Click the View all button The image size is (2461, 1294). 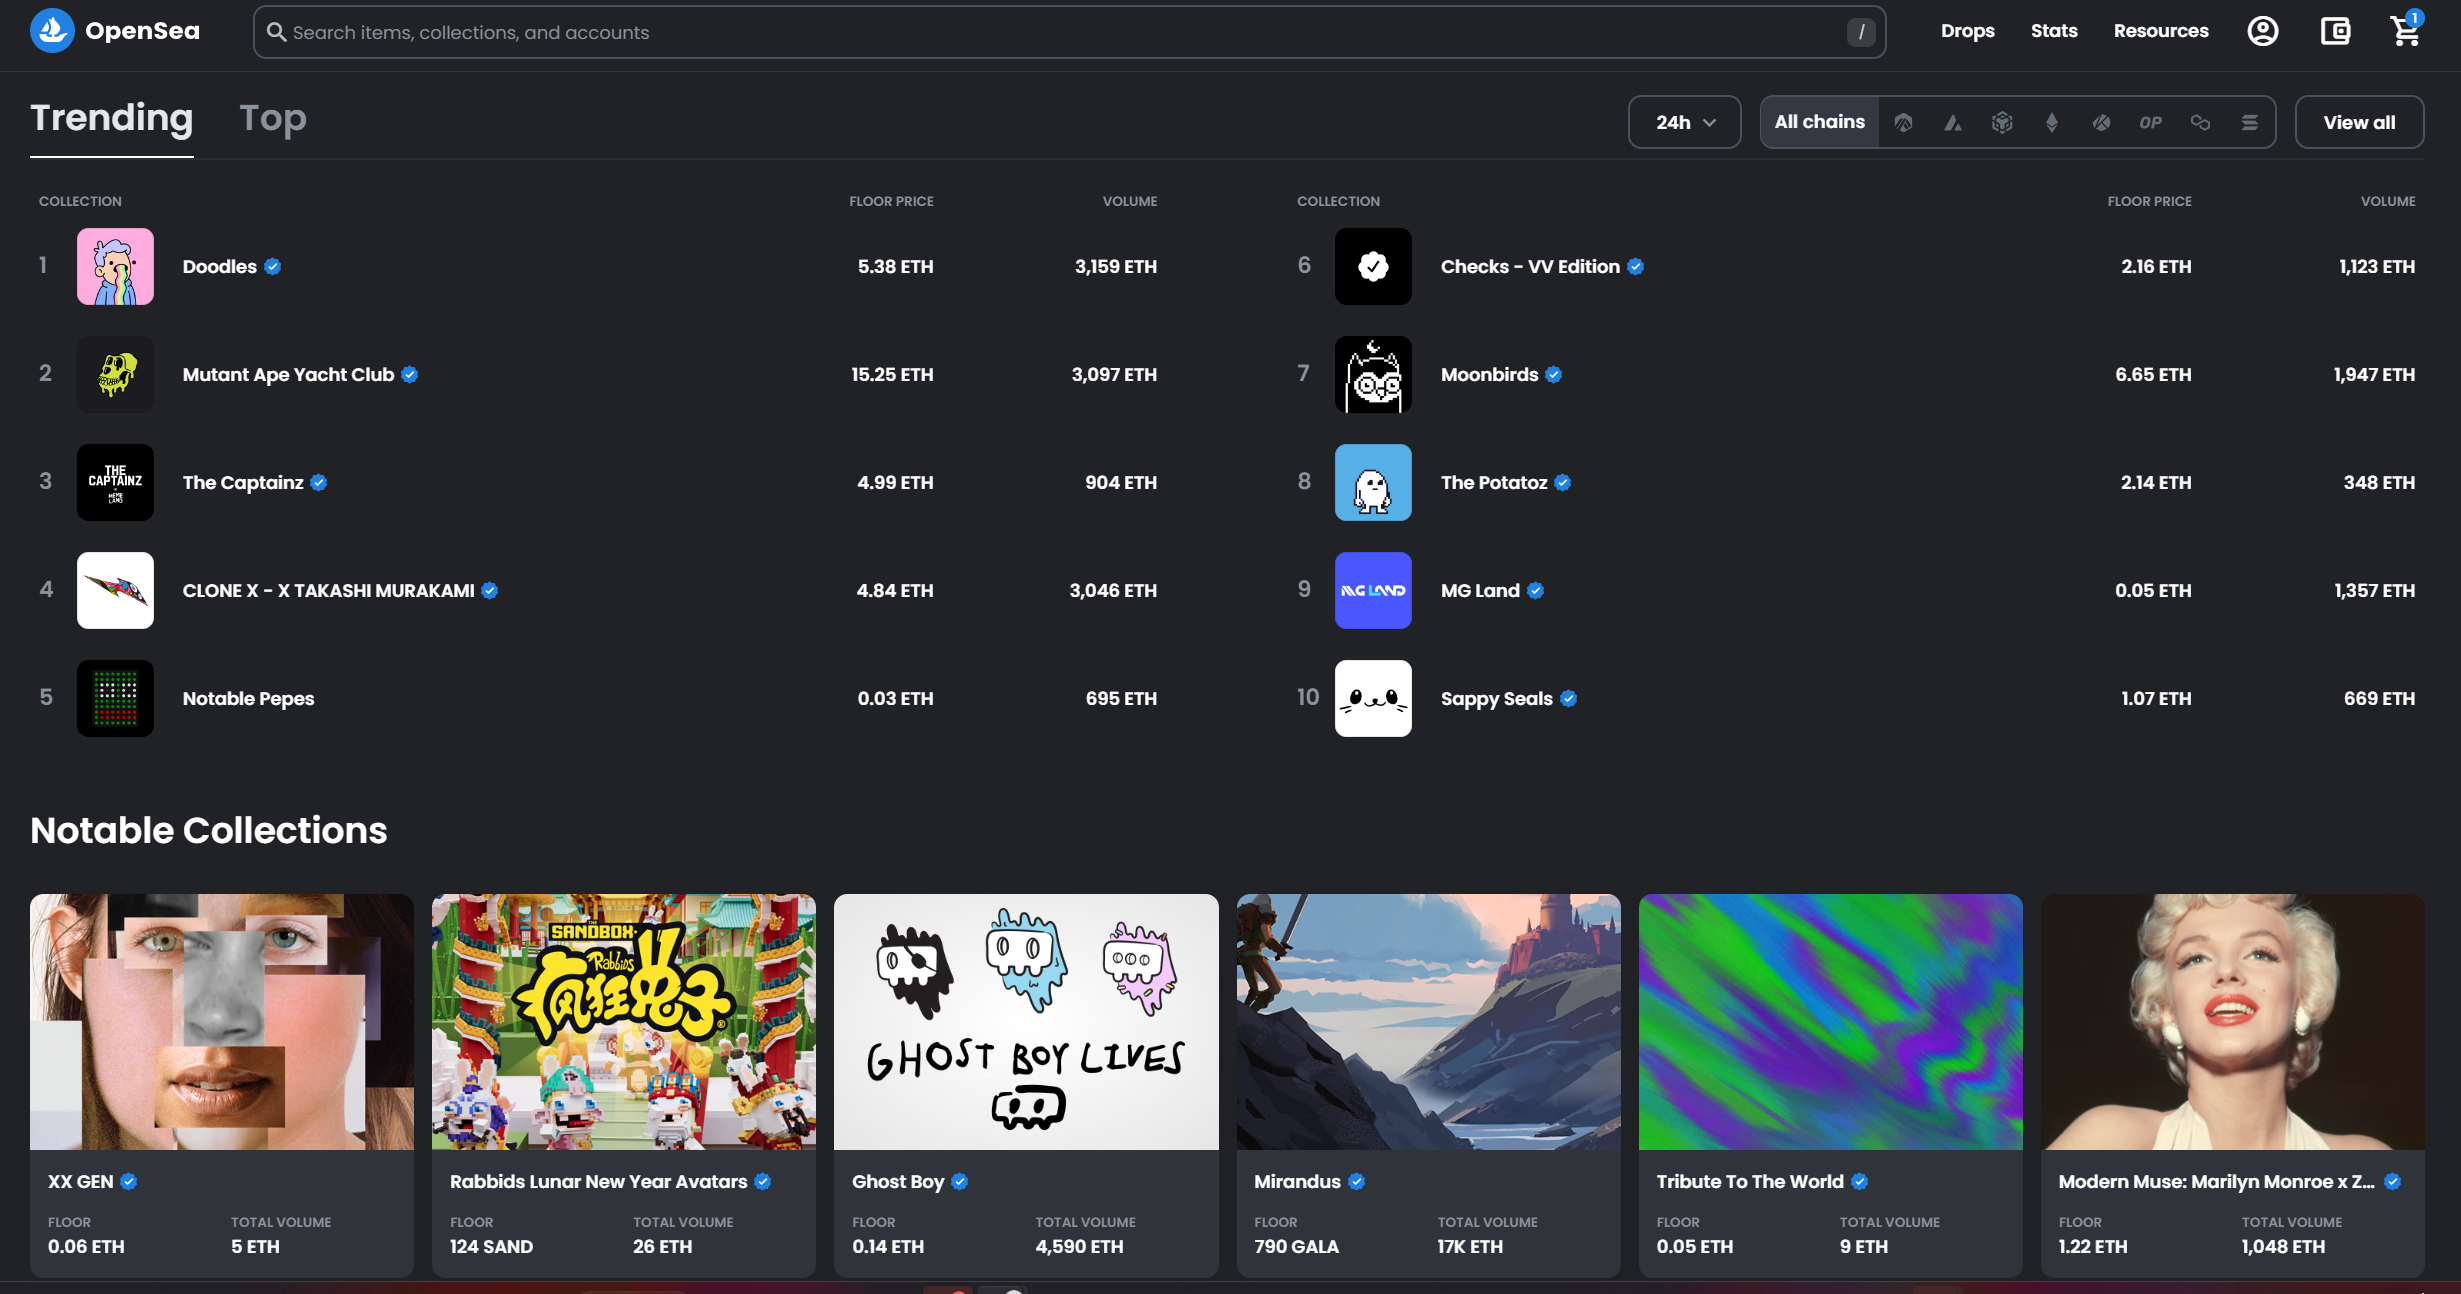2359,122
